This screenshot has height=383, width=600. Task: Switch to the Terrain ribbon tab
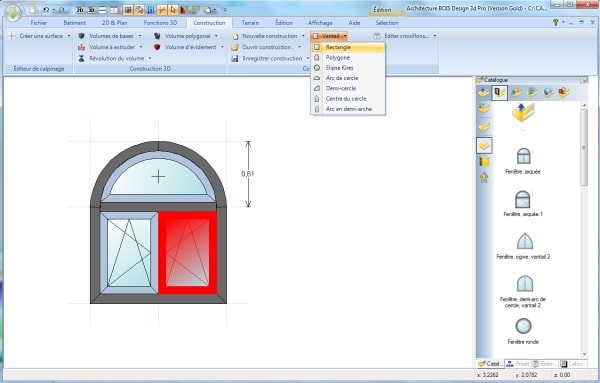(250, 23)
